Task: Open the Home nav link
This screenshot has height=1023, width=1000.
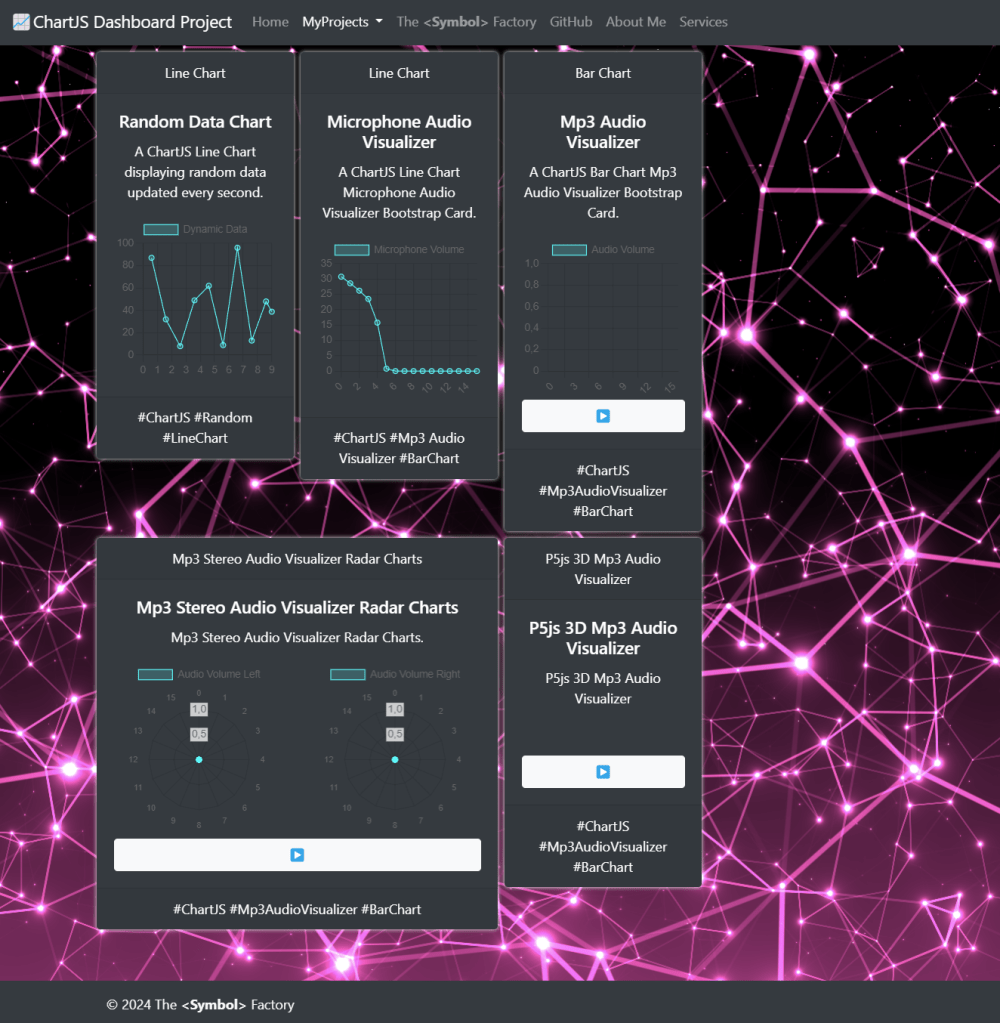Action: click(x=270, y=22)
